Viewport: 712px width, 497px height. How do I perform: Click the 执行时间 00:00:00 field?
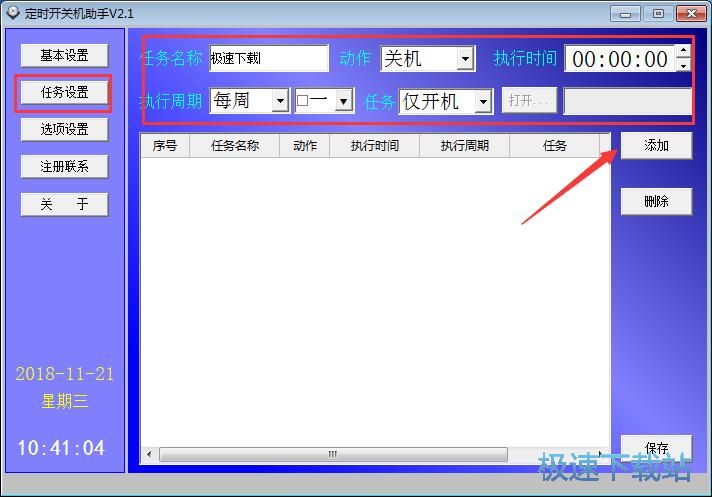619,59
